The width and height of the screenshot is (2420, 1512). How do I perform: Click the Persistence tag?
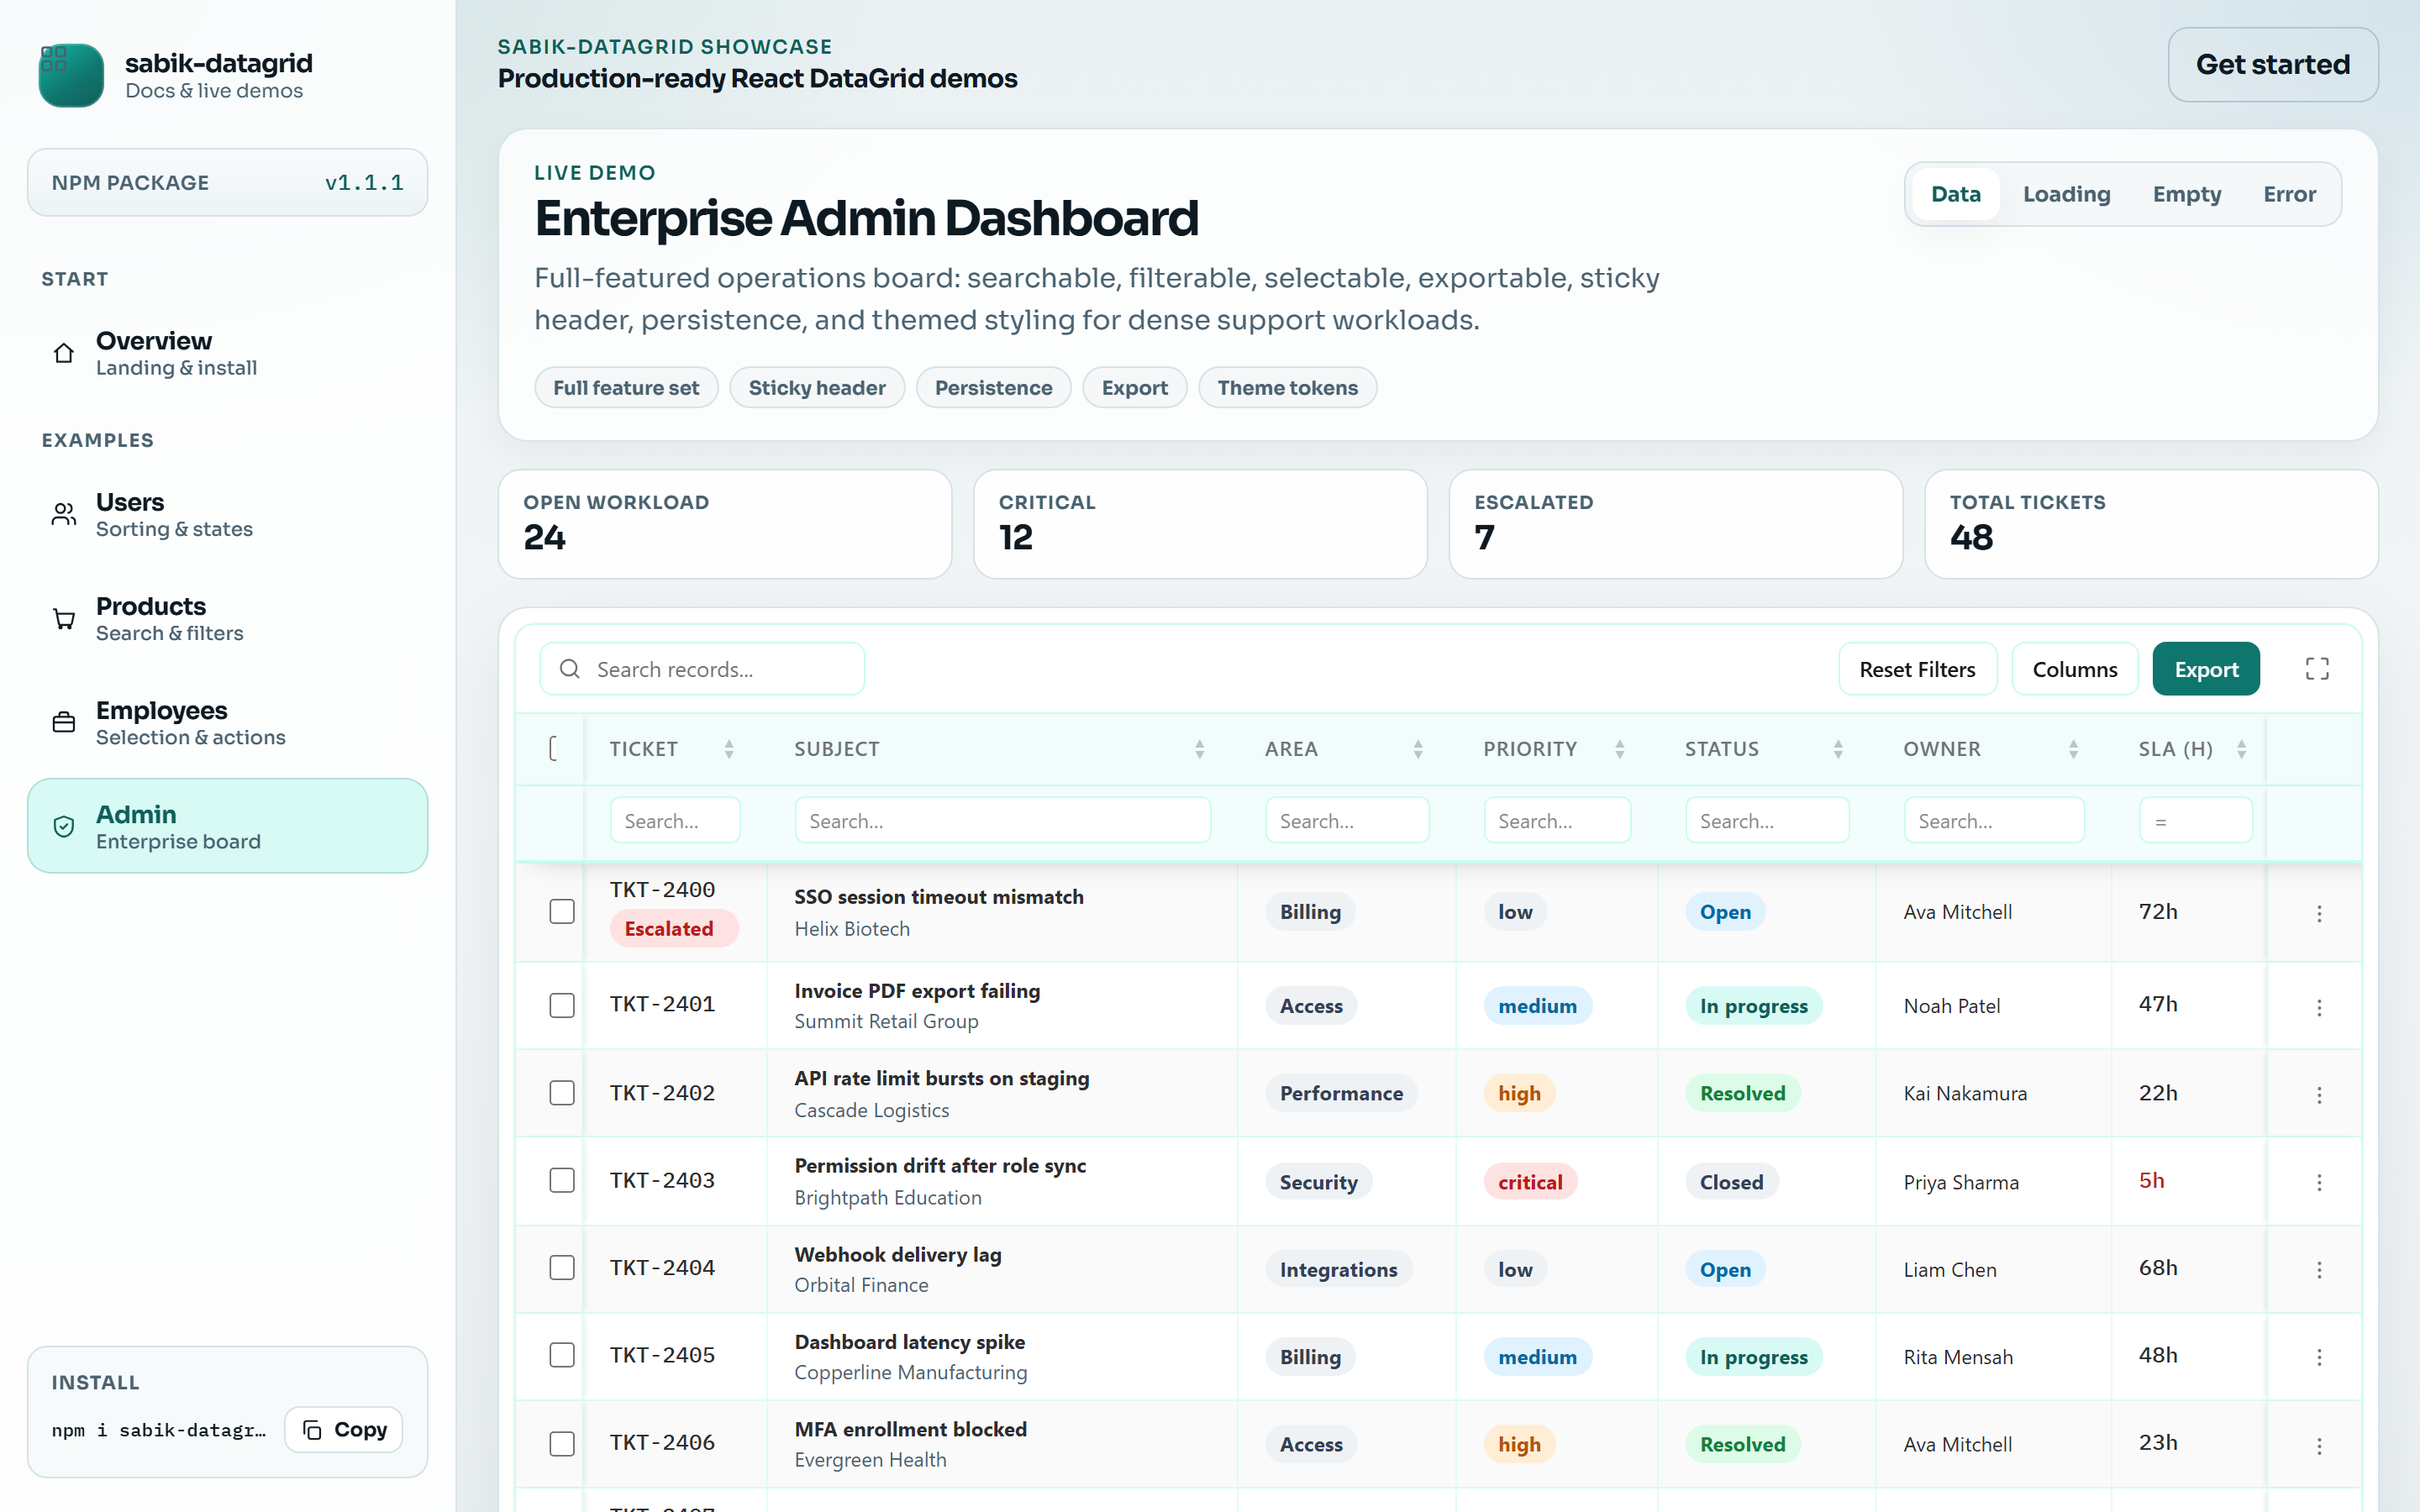pyautogui.click(x=993, y=387)
